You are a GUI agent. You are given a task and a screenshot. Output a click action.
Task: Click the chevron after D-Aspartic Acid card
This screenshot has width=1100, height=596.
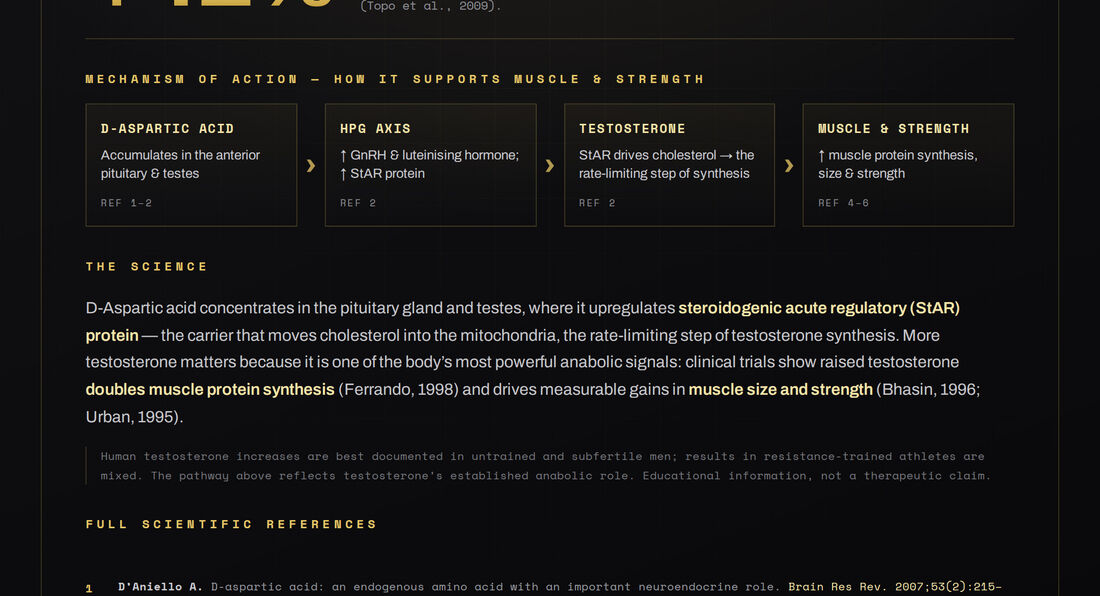coord(311,165)
